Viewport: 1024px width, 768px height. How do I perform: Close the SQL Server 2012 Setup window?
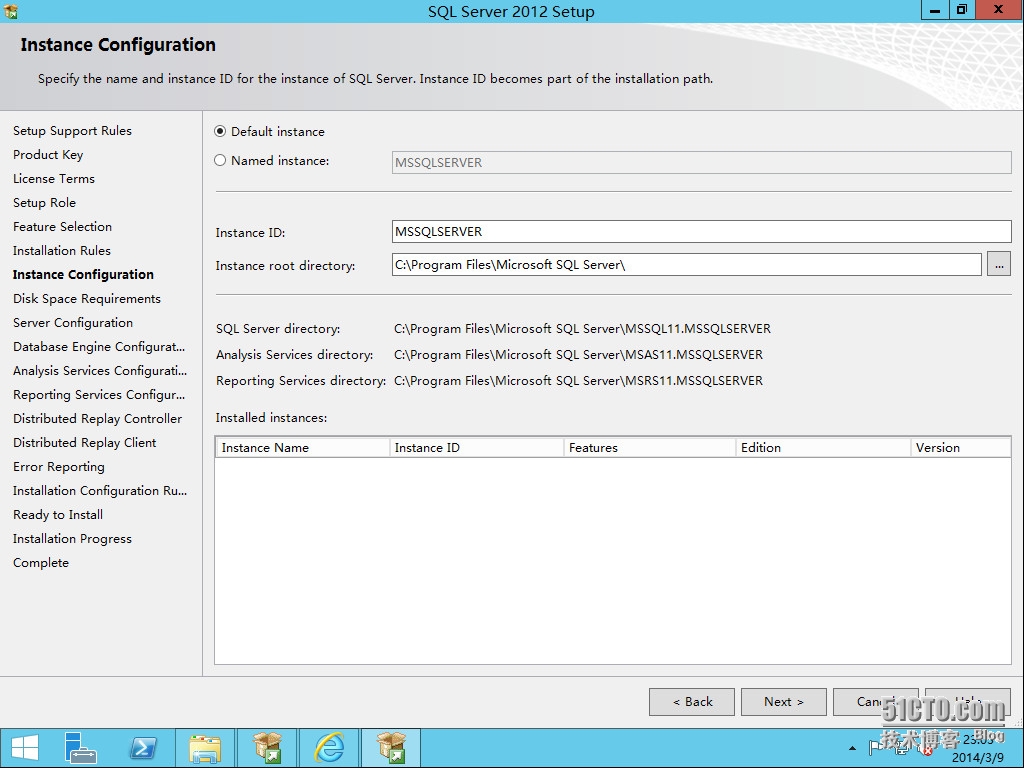(x=999, y=10)
